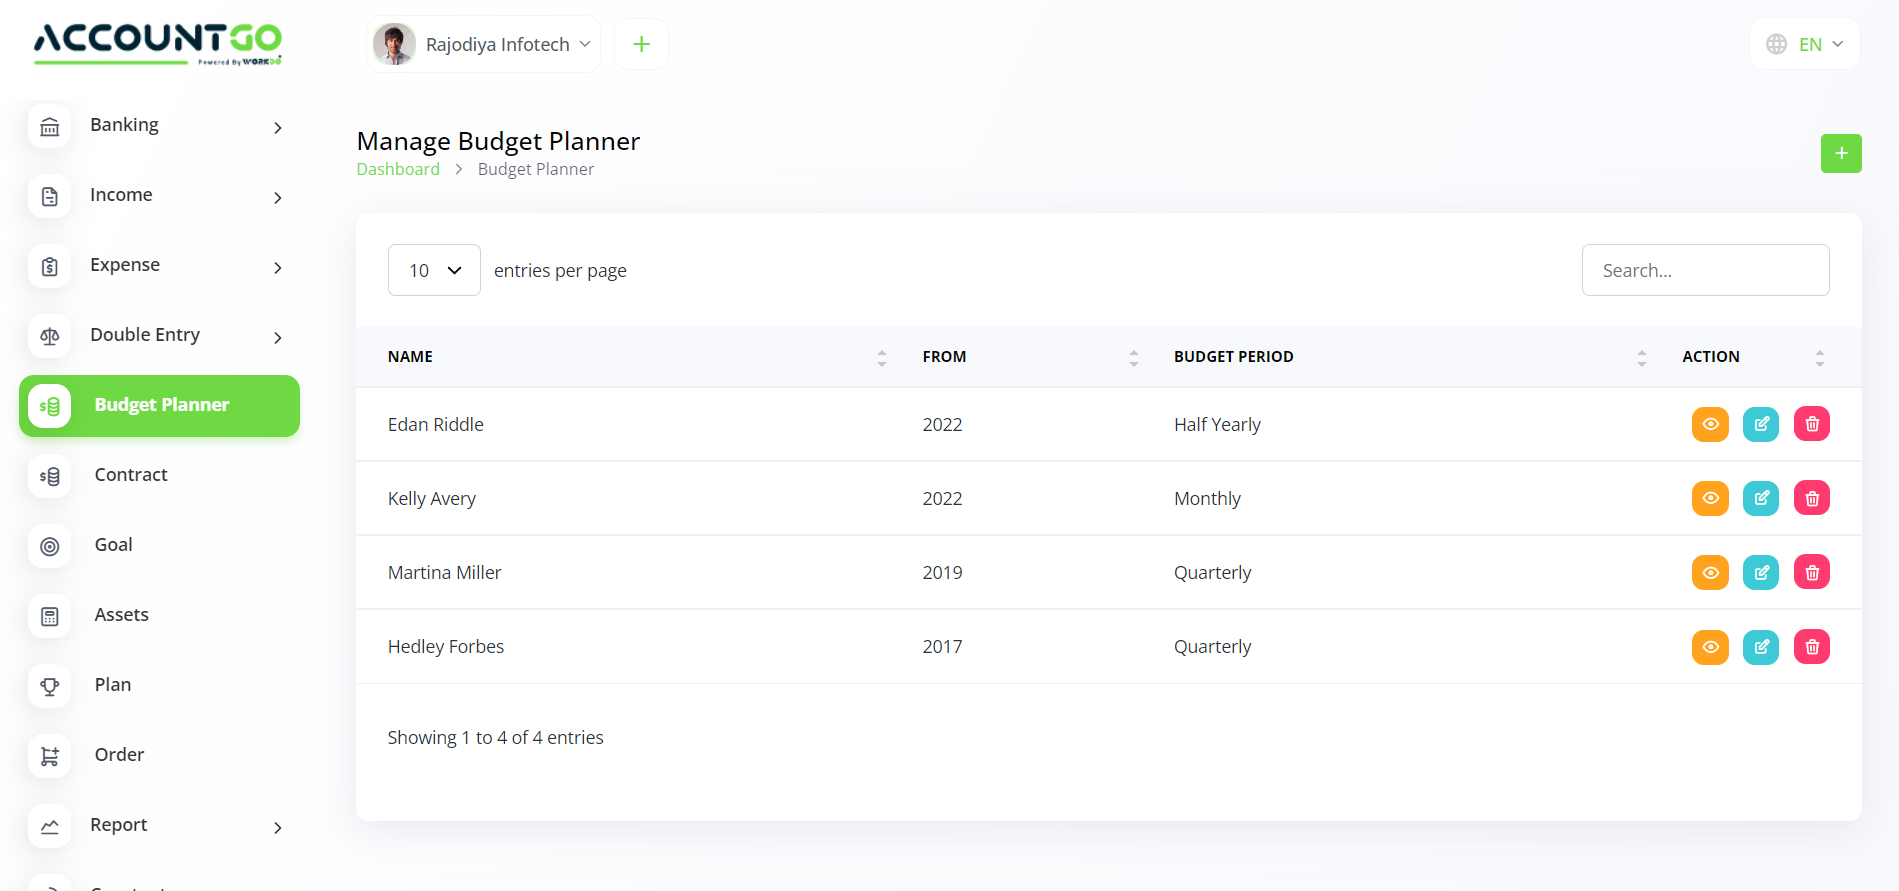Go to Assets in the sidebar
This screenshot has height=891, width=1899.
[x=121, y=615]
